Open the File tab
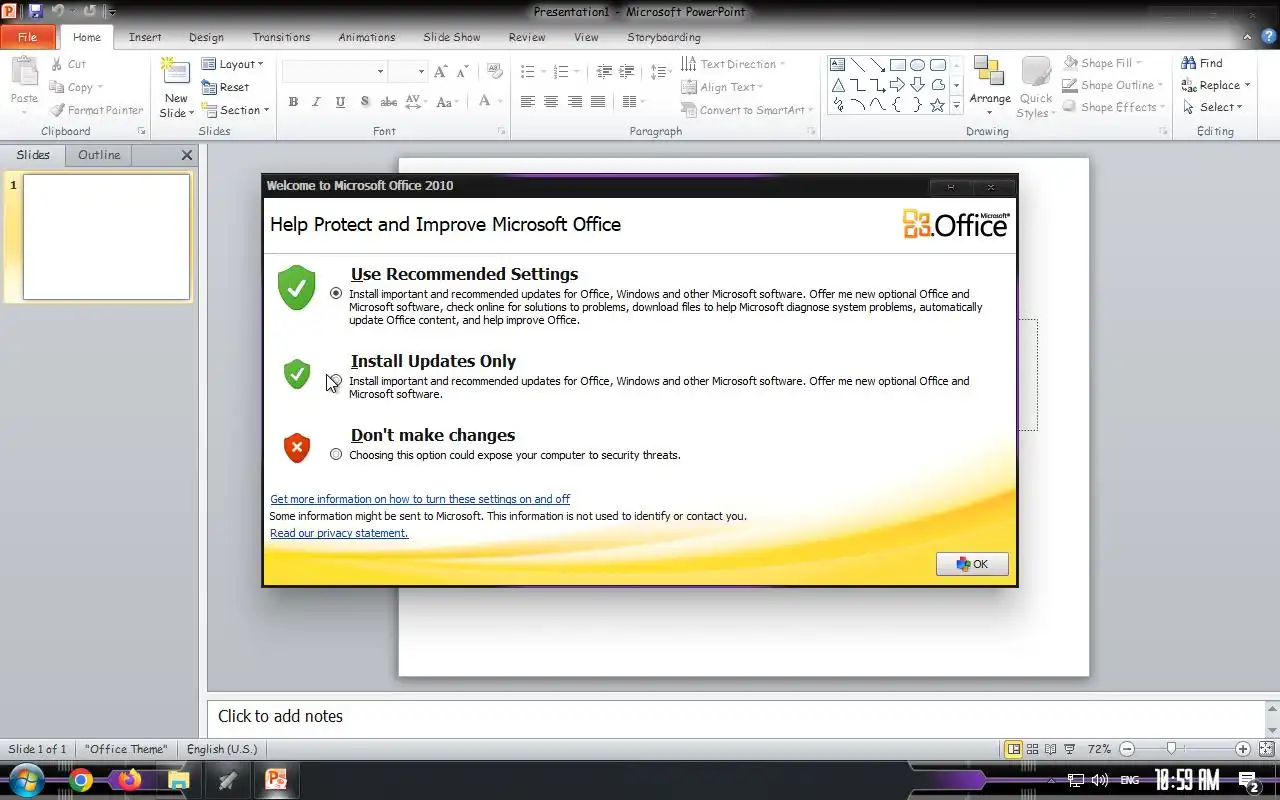 (27, 37)
